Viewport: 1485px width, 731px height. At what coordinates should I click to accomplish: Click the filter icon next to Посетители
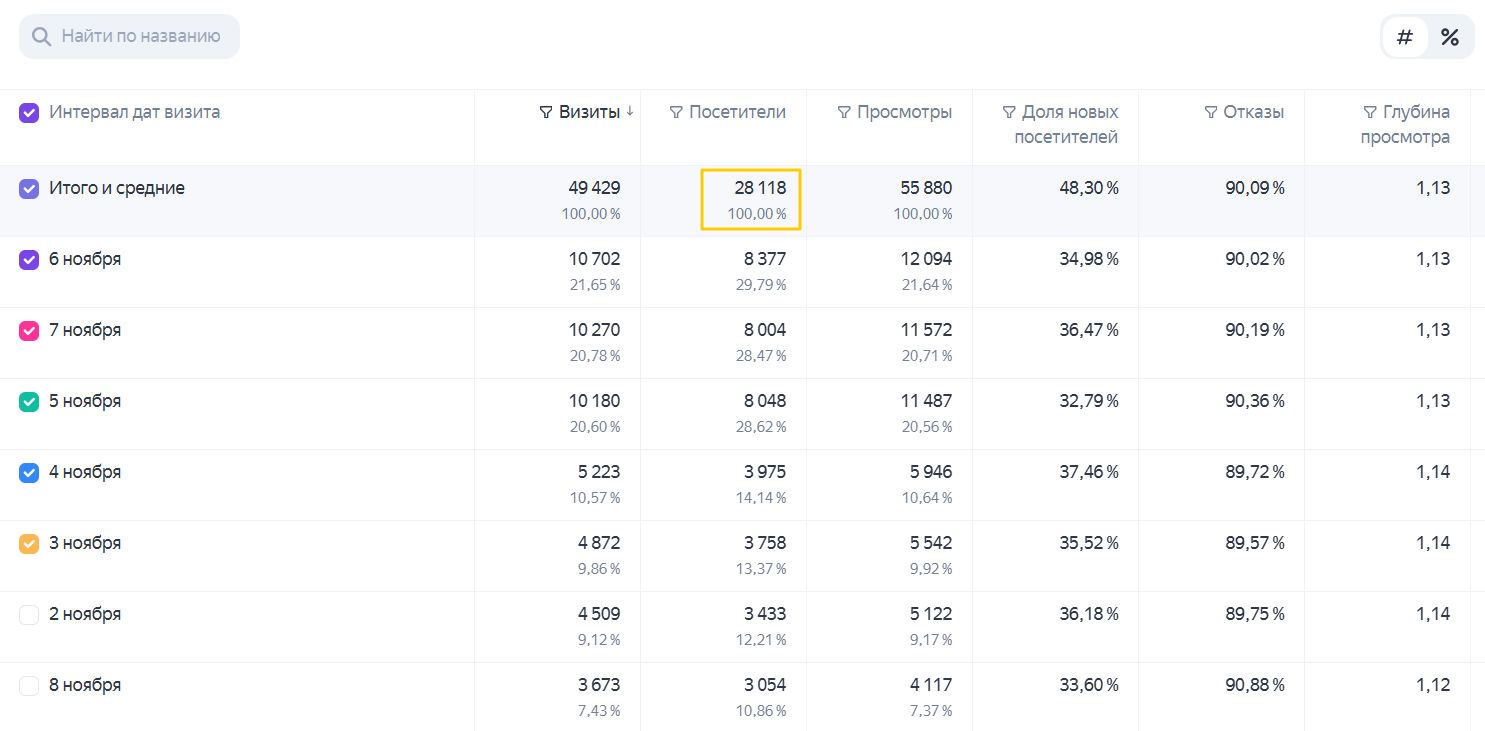(x=676, y=112)
